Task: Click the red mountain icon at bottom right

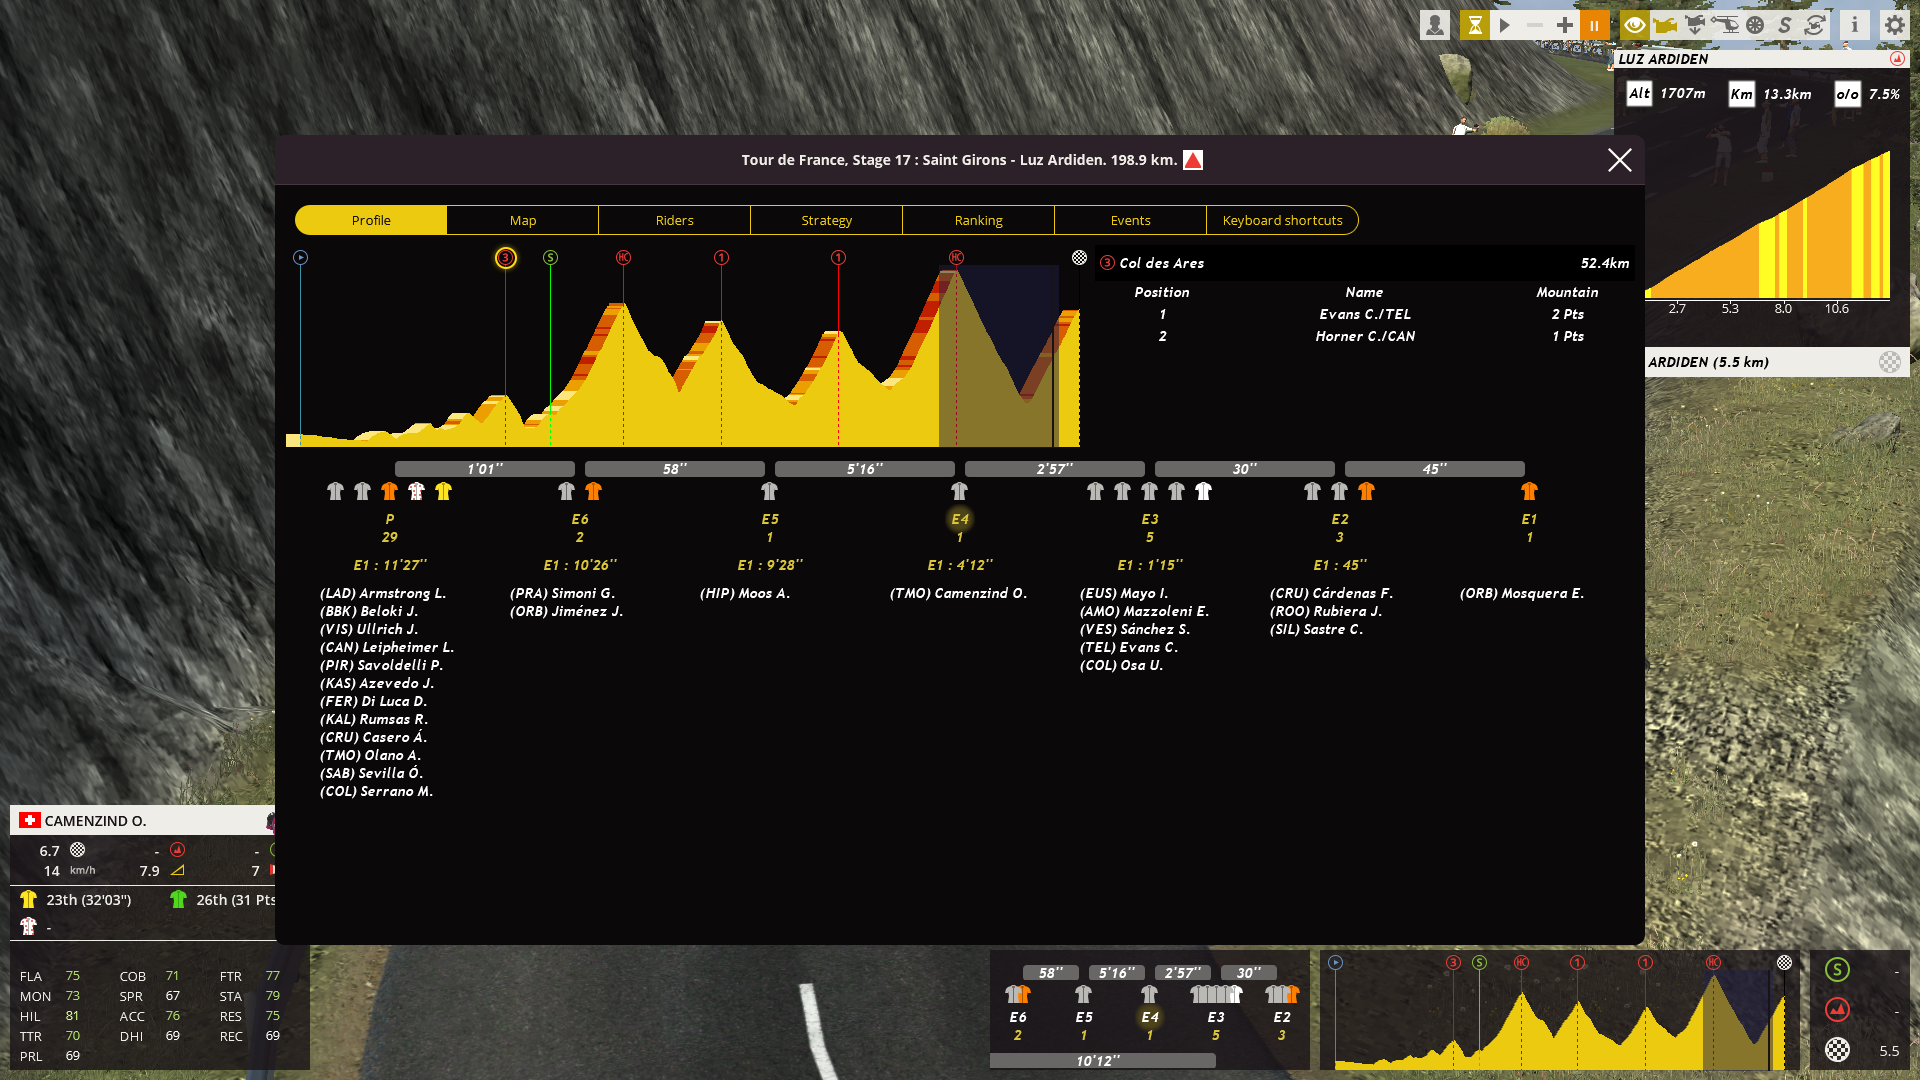Action: pyautogui.click(x=1837, y=1010)
